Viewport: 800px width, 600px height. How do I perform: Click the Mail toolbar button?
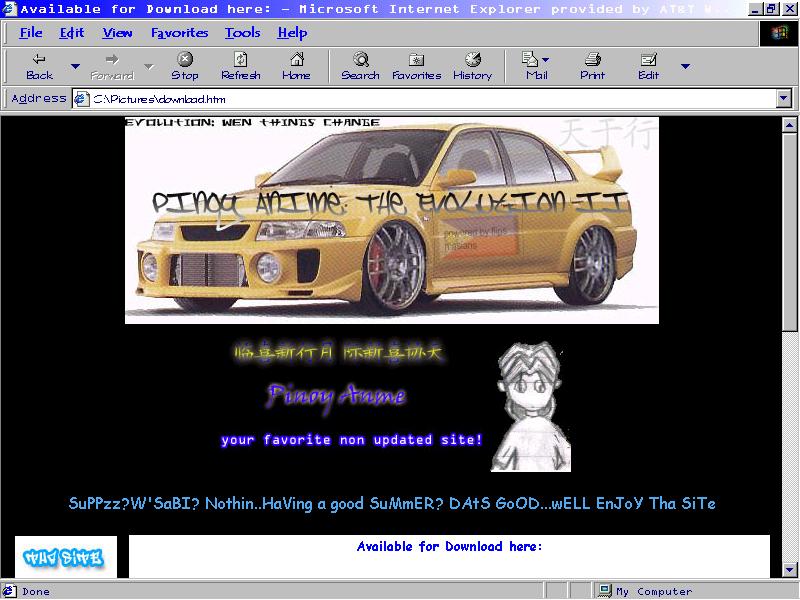pos(532,66)
